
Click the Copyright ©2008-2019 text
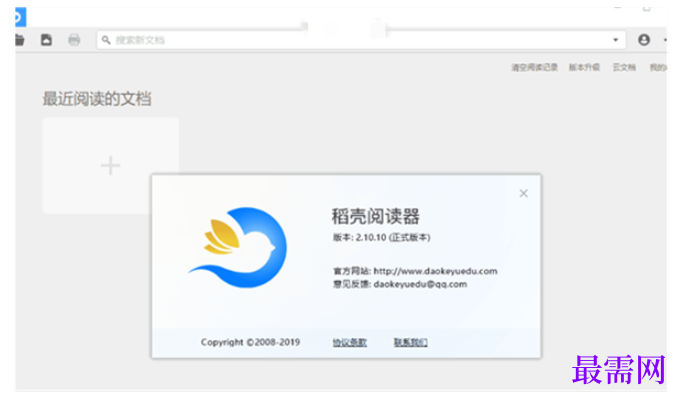[250, 343]
